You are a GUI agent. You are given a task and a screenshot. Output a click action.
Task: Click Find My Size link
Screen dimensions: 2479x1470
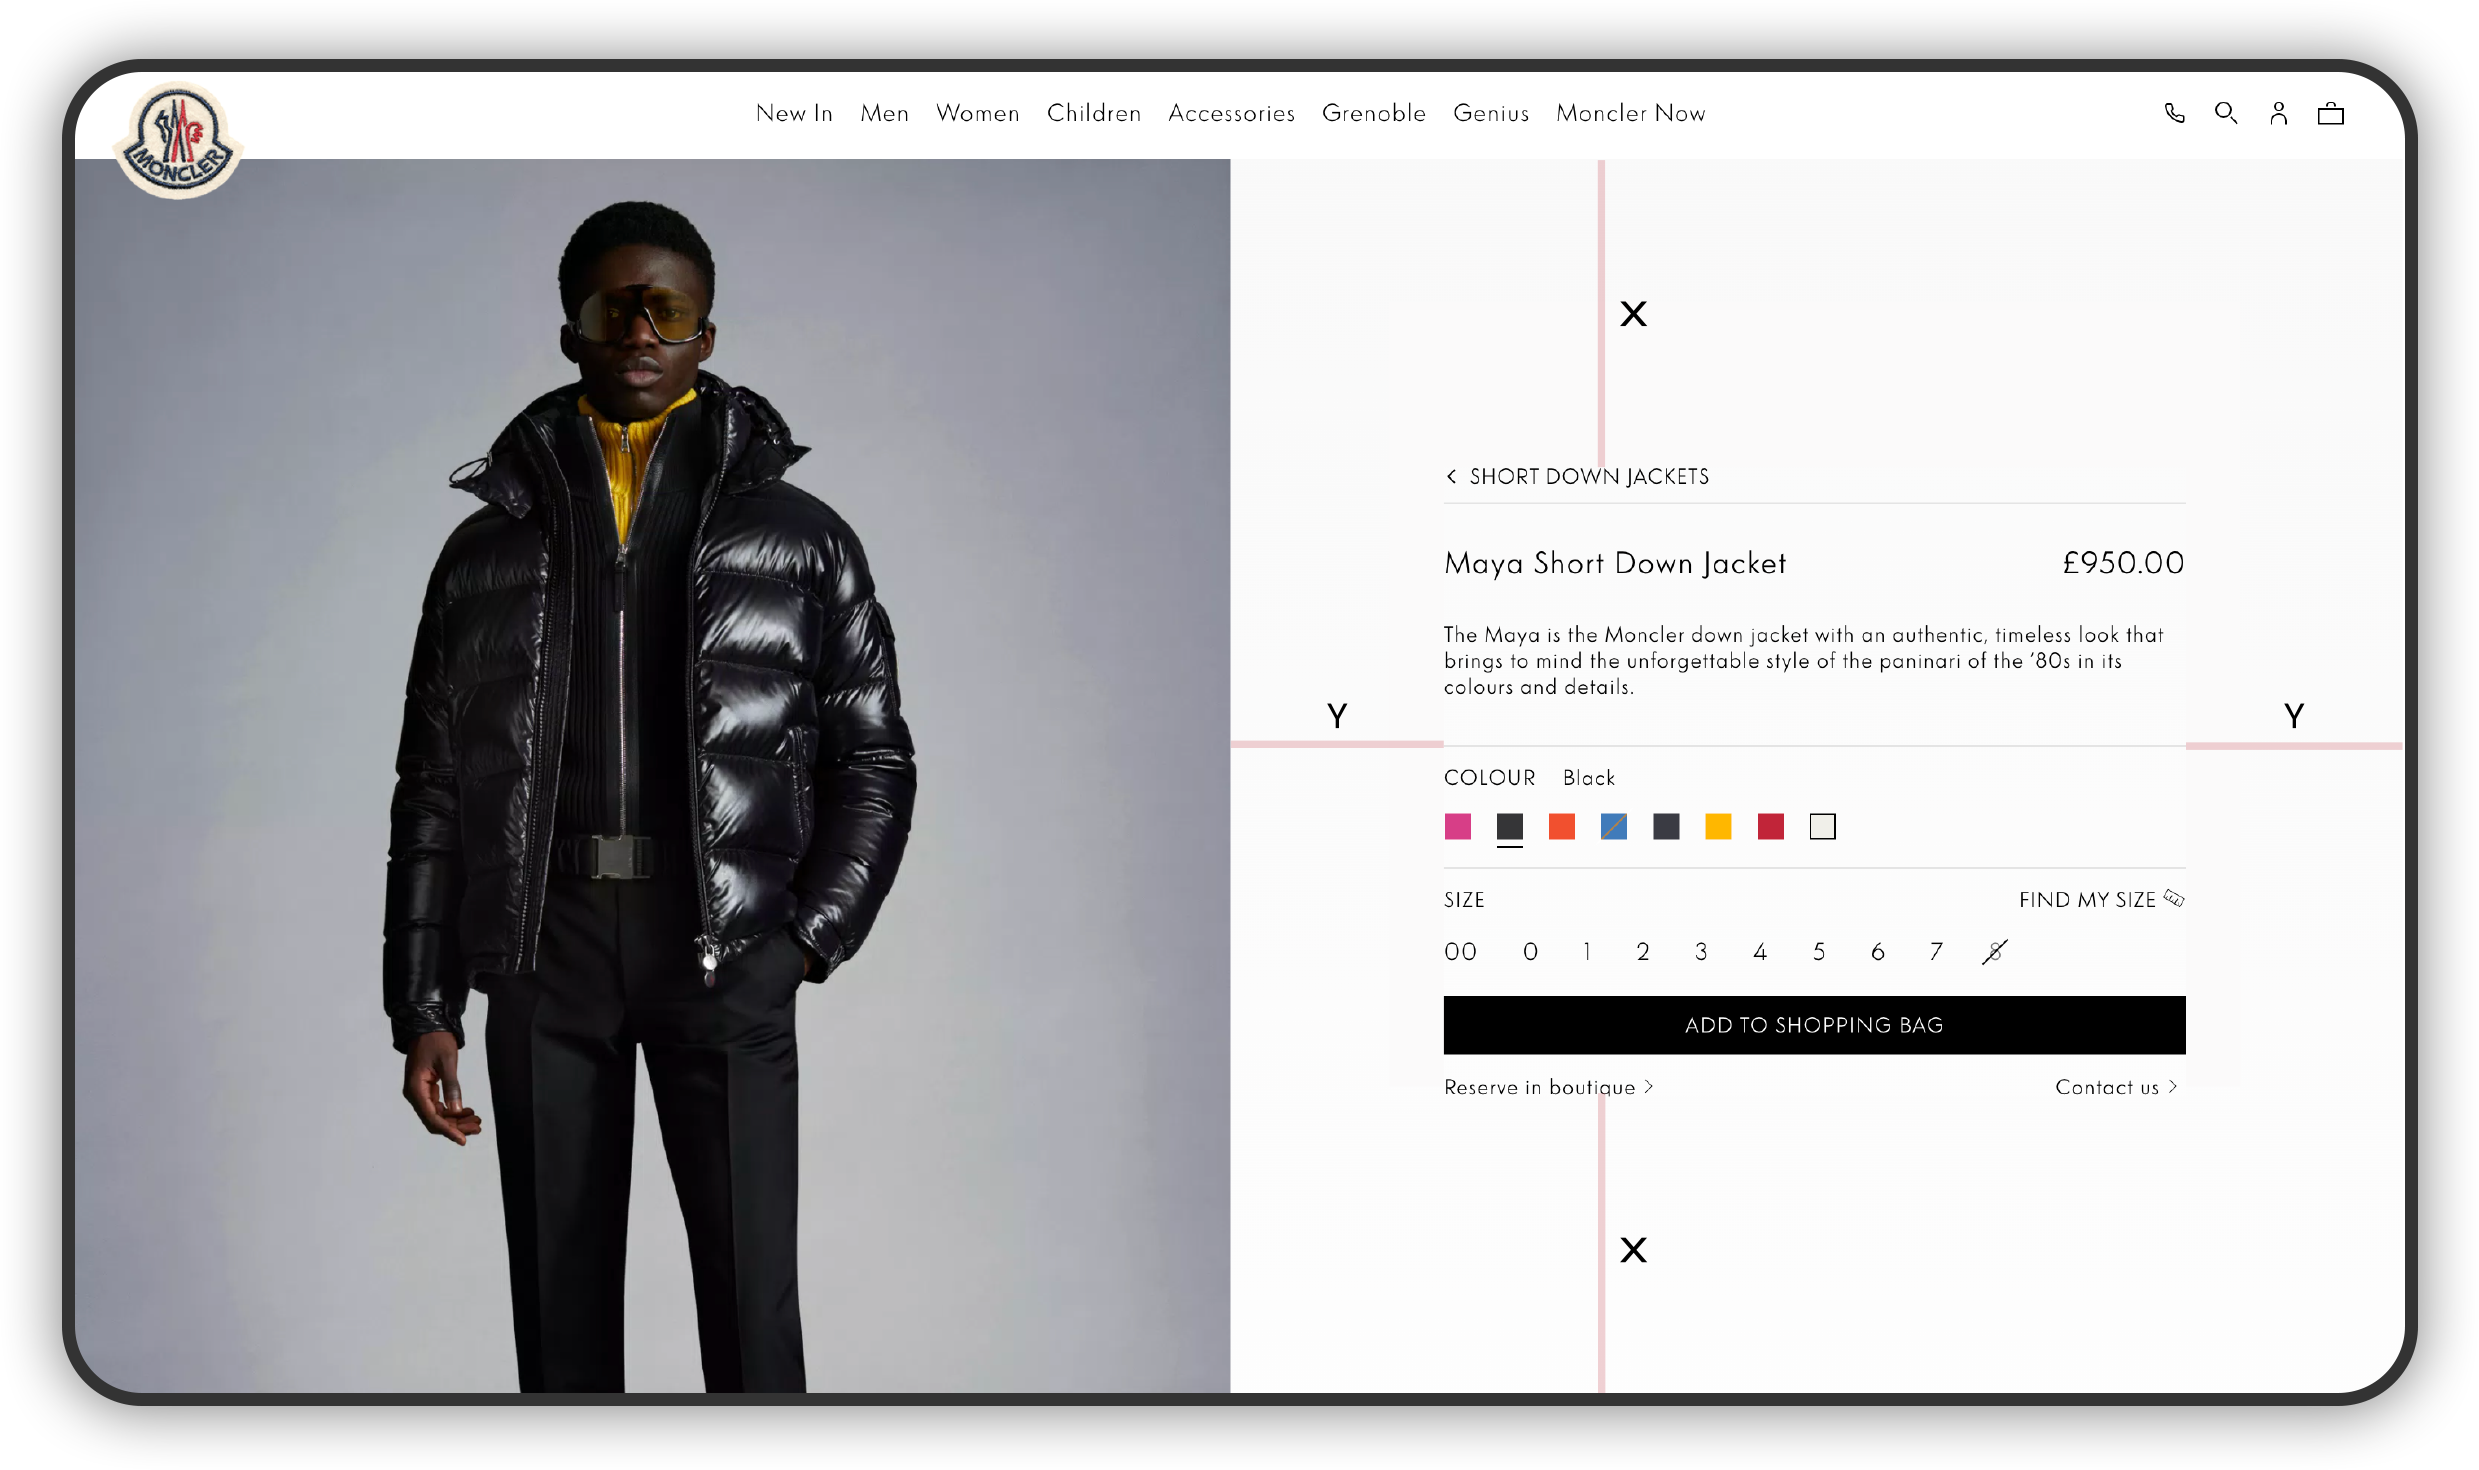pyautogui.click(x=2087, y=899)
